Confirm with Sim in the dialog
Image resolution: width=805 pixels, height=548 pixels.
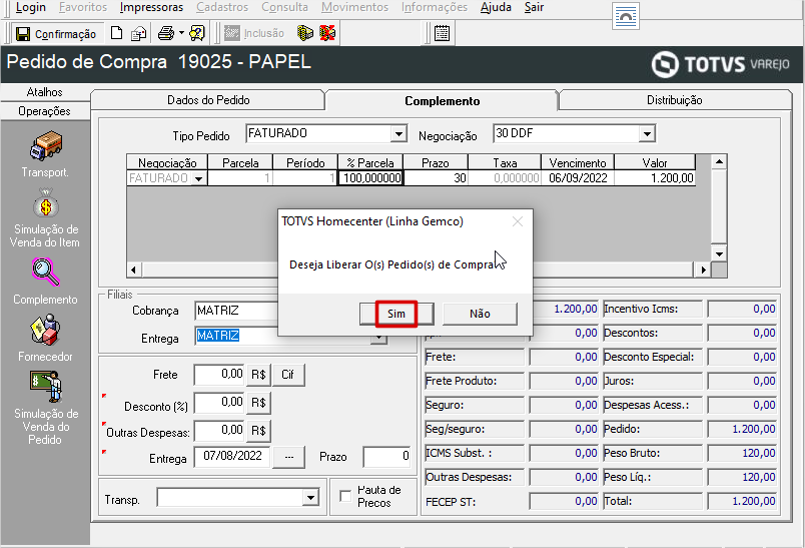point(396,314)
